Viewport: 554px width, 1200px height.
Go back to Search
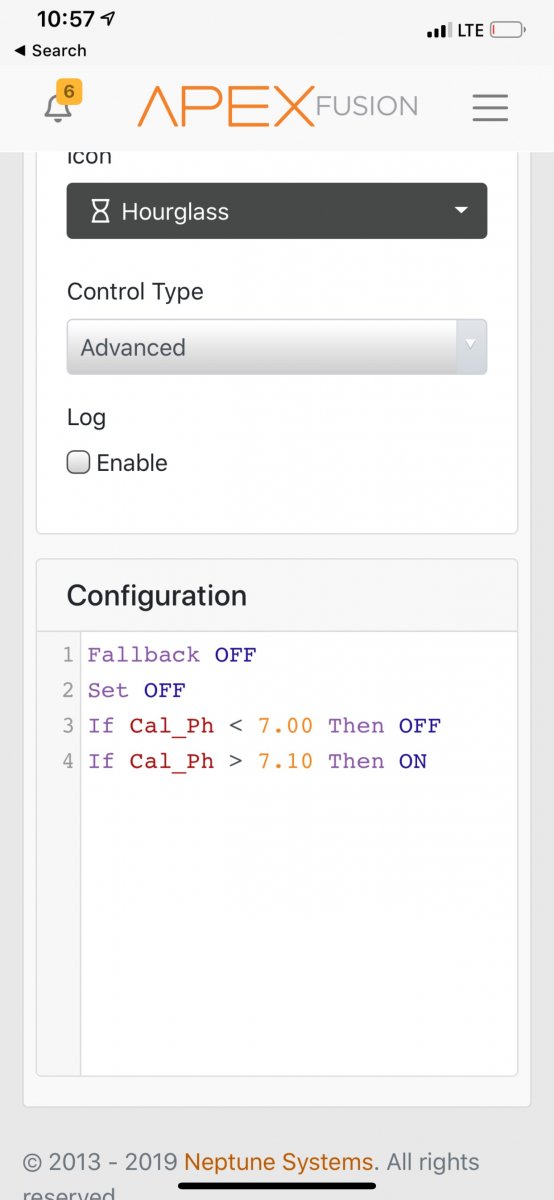[x=50, y=50]
